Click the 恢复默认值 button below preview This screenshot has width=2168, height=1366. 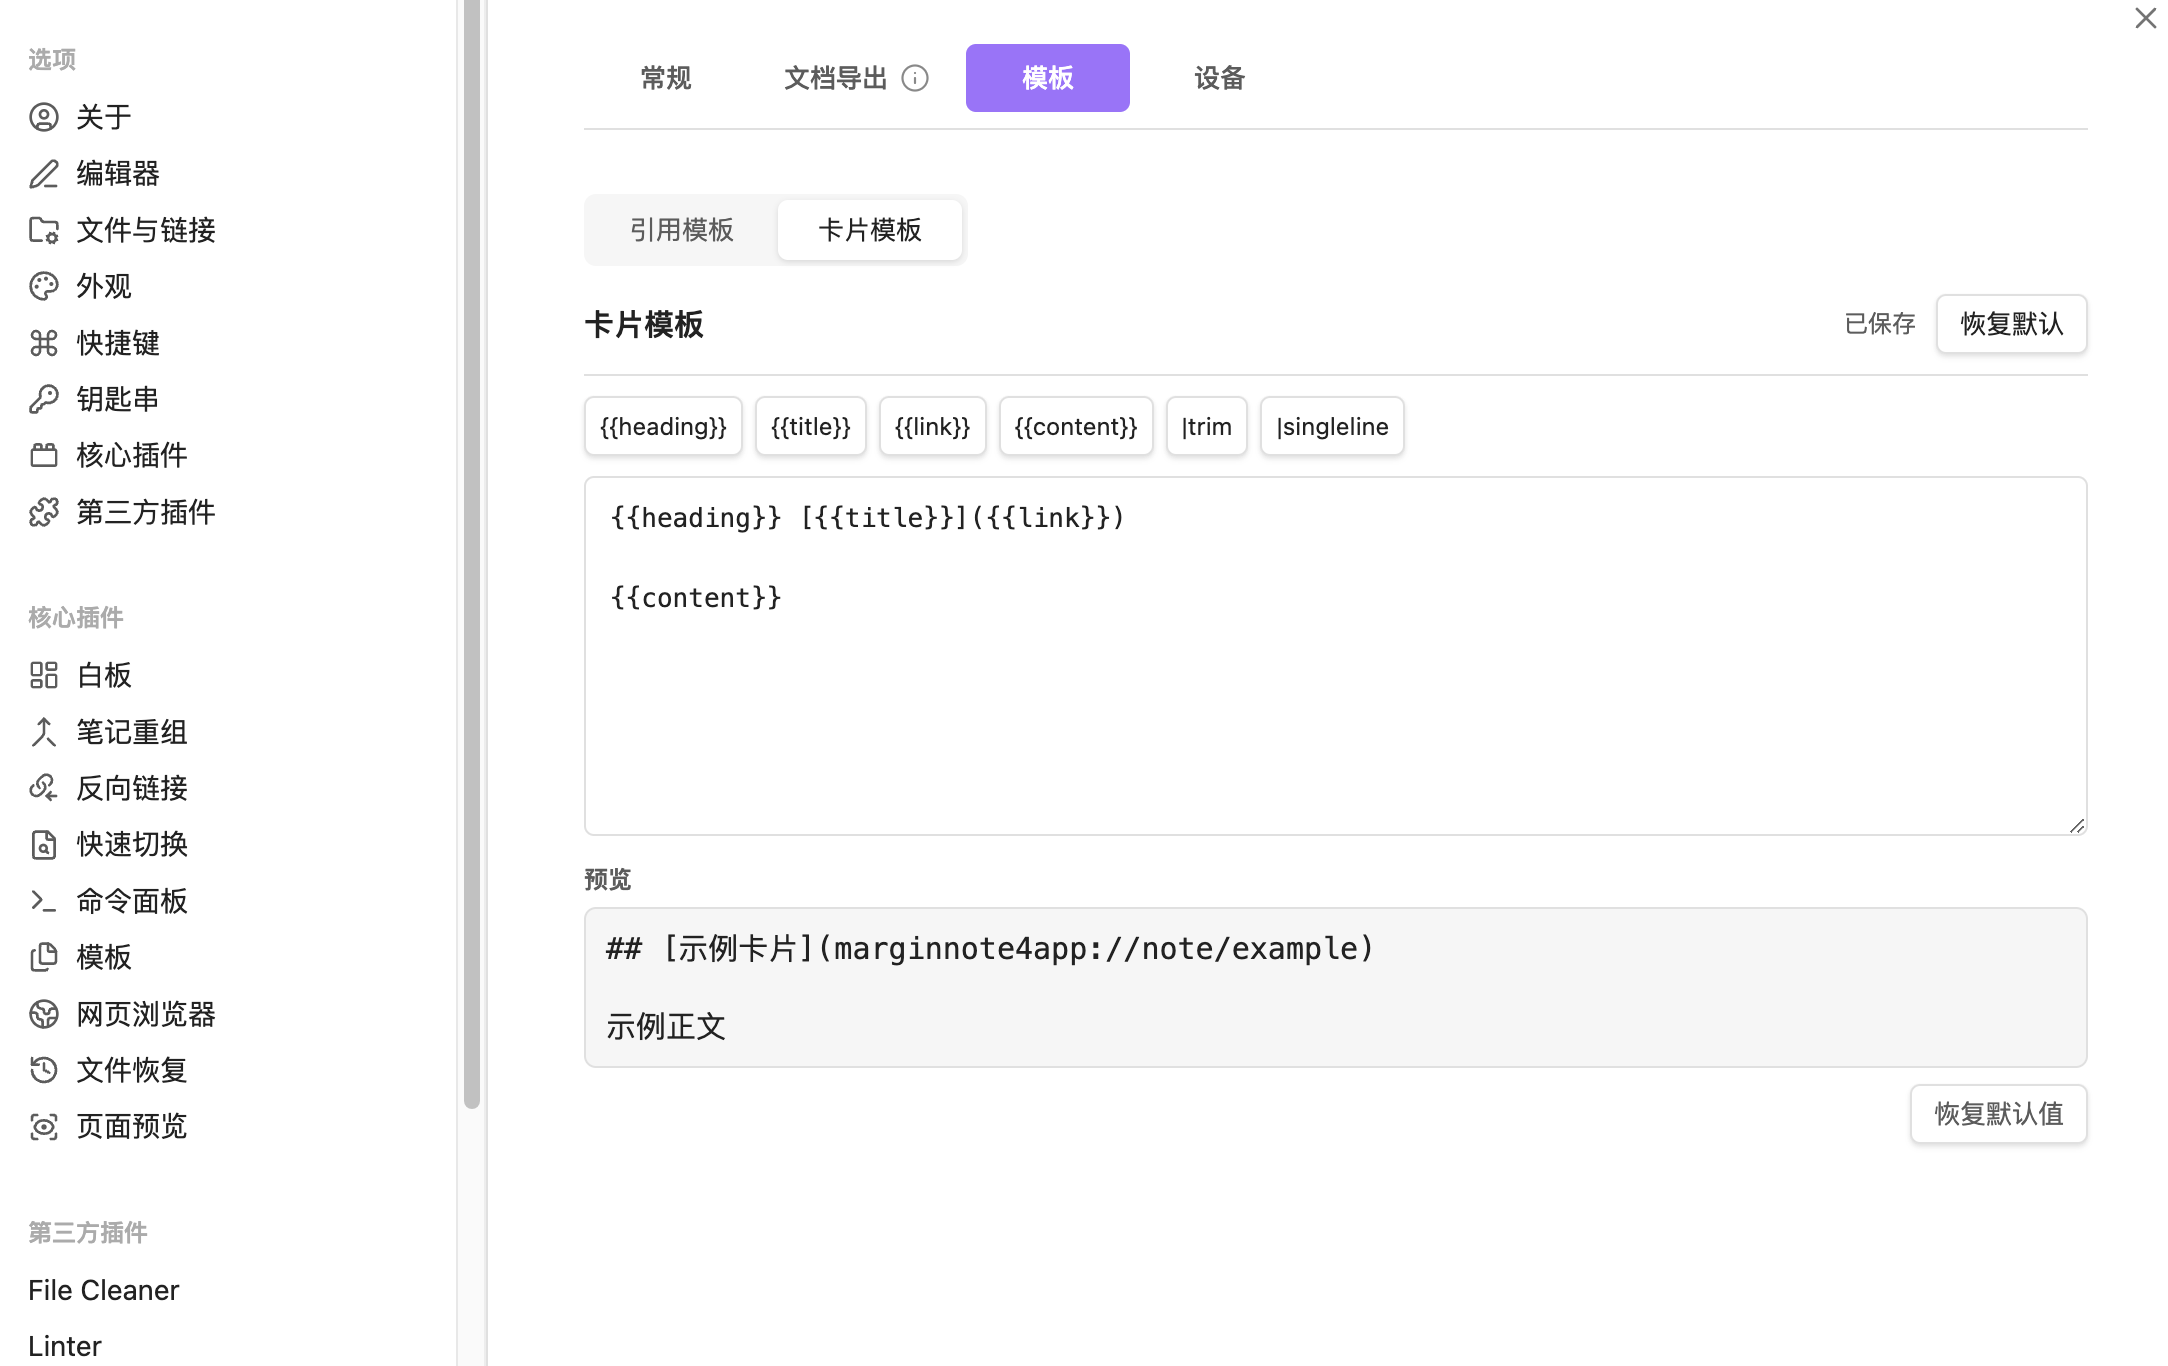point(1998,1114)
